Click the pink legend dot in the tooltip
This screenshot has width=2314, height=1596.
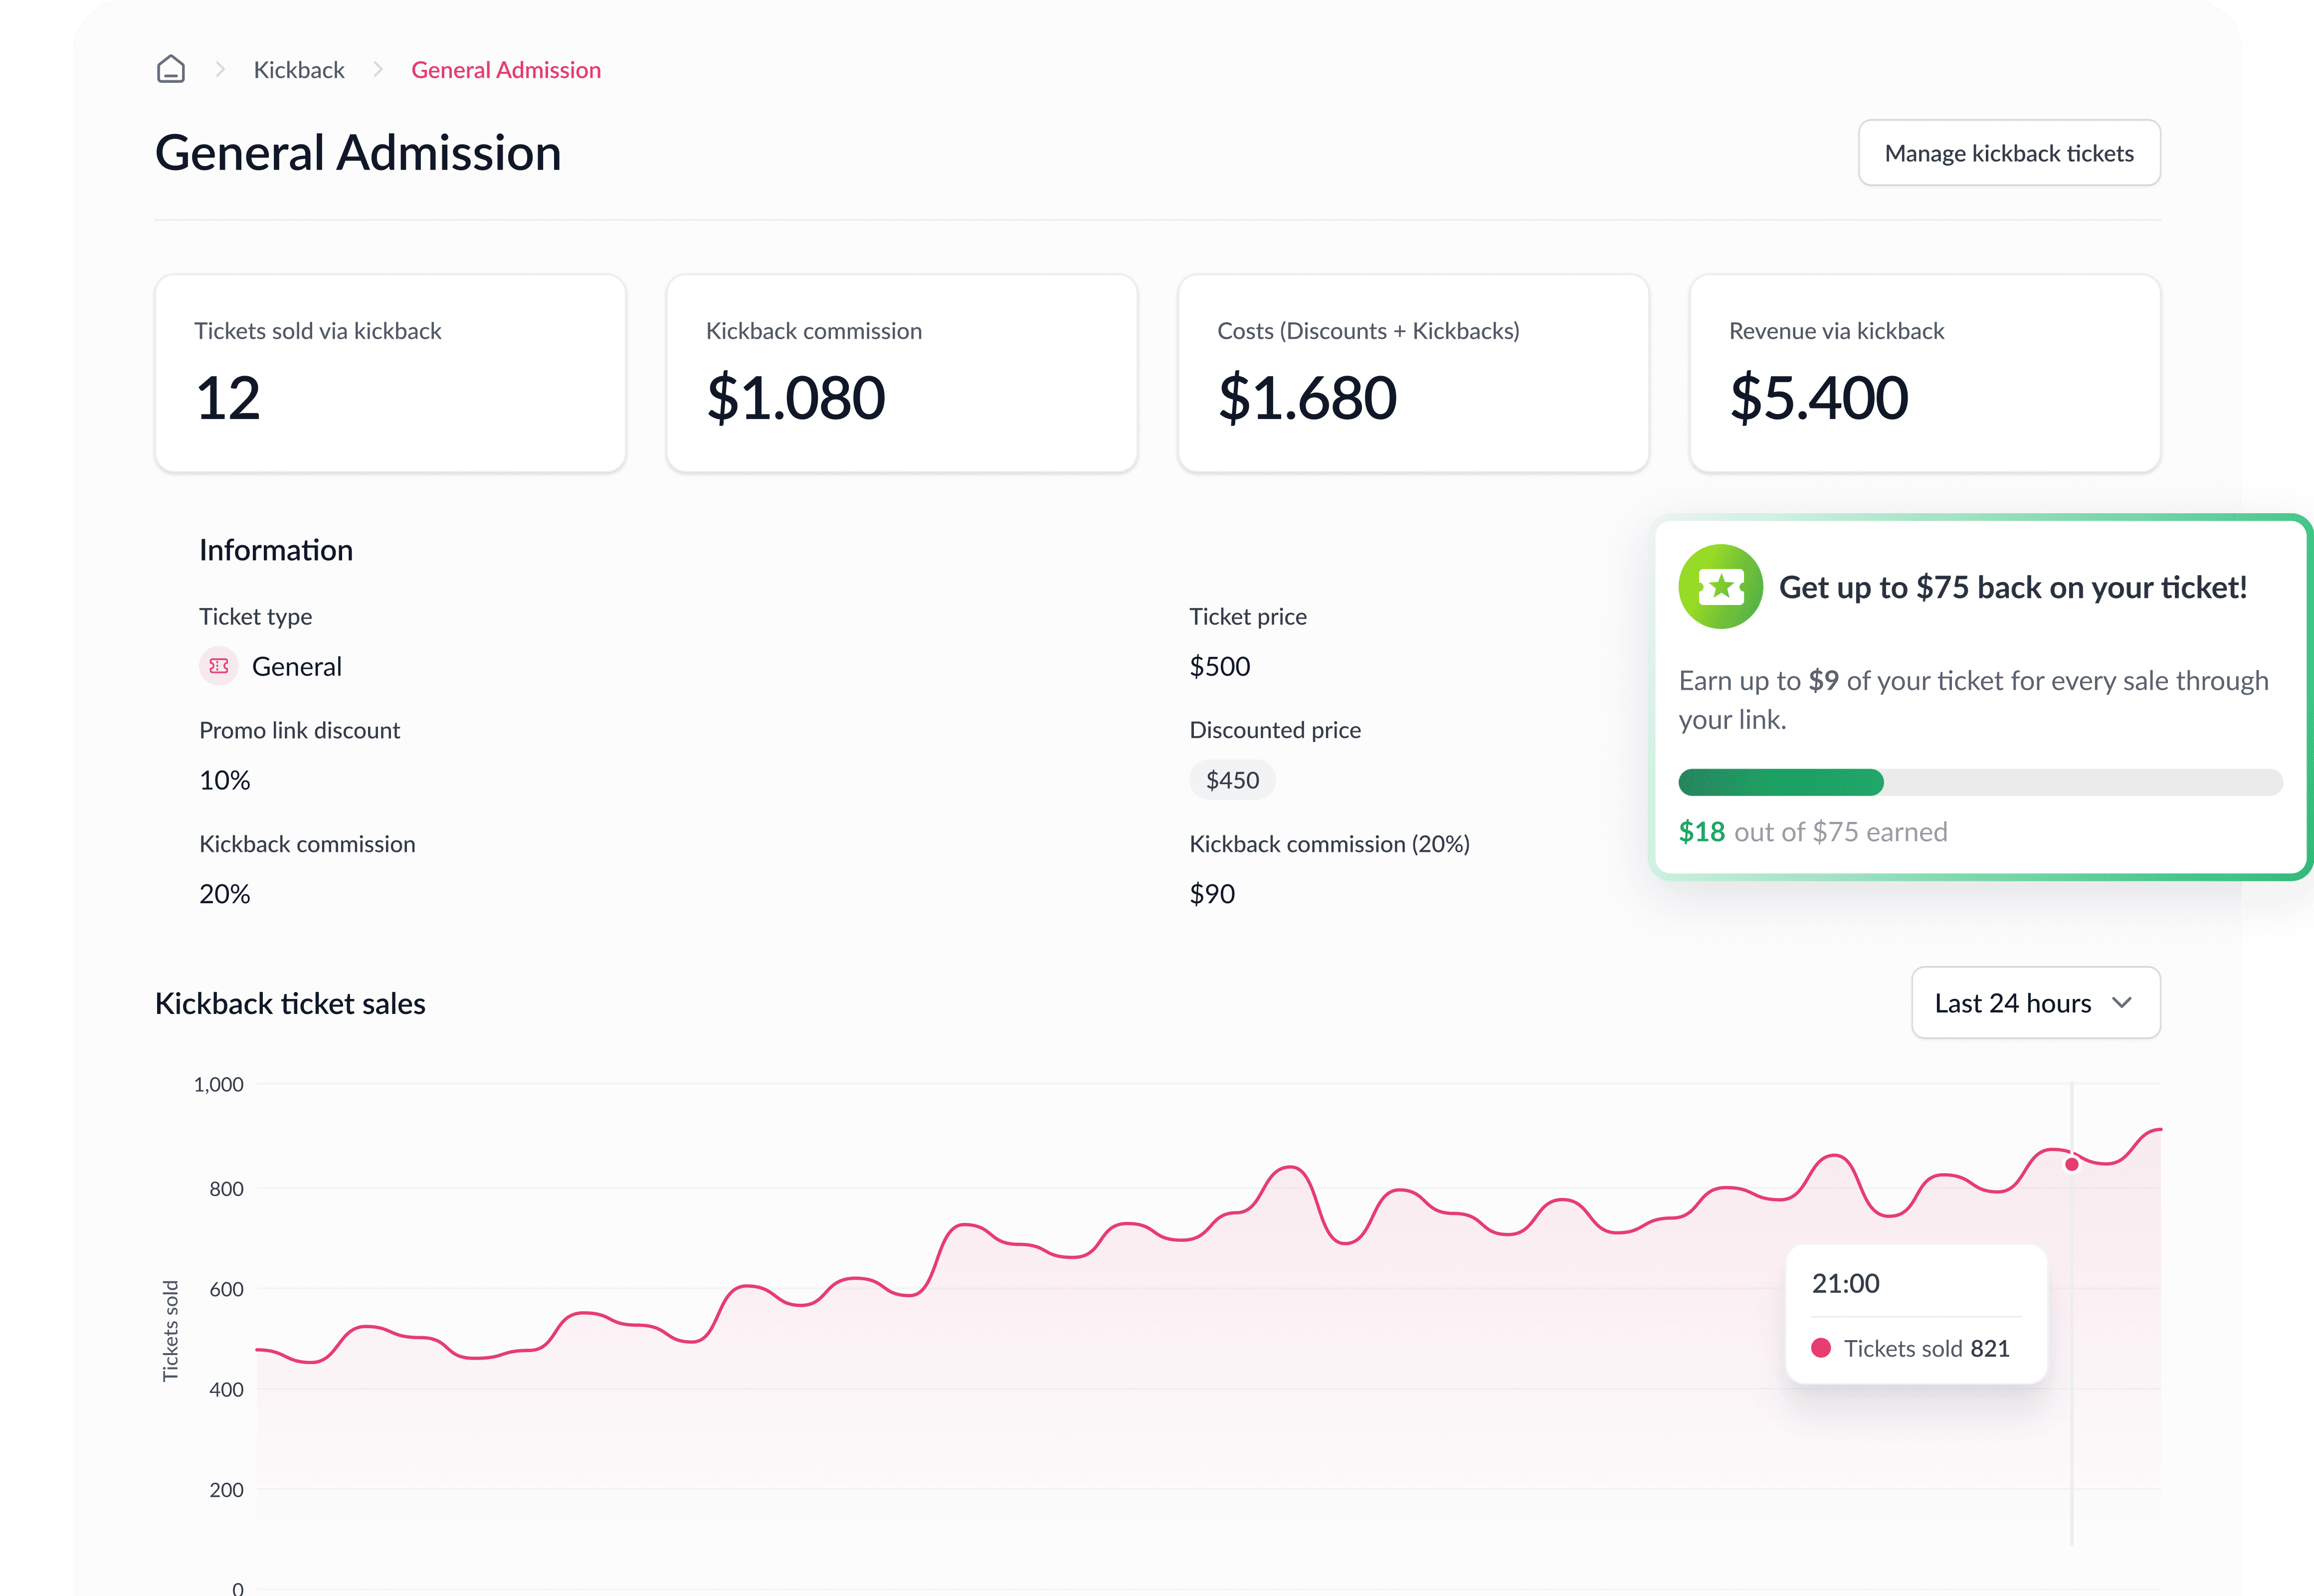(x=1821, y=1348)
